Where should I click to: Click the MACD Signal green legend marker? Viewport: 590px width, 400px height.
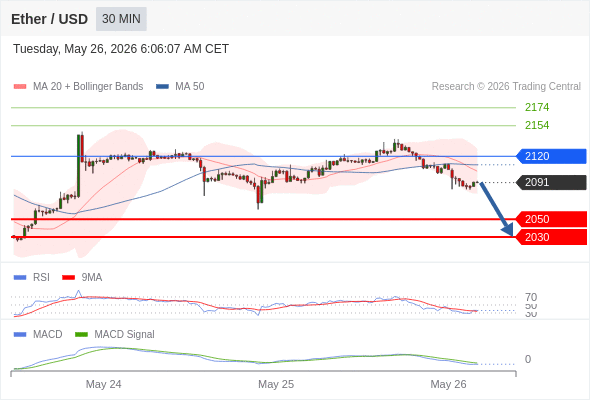pos(81,335)
